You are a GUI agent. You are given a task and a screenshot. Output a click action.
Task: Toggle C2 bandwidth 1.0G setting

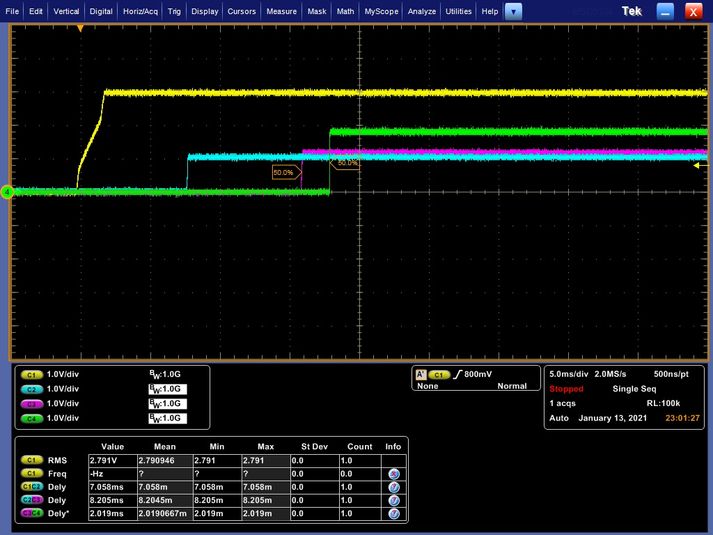coord(167,389)
